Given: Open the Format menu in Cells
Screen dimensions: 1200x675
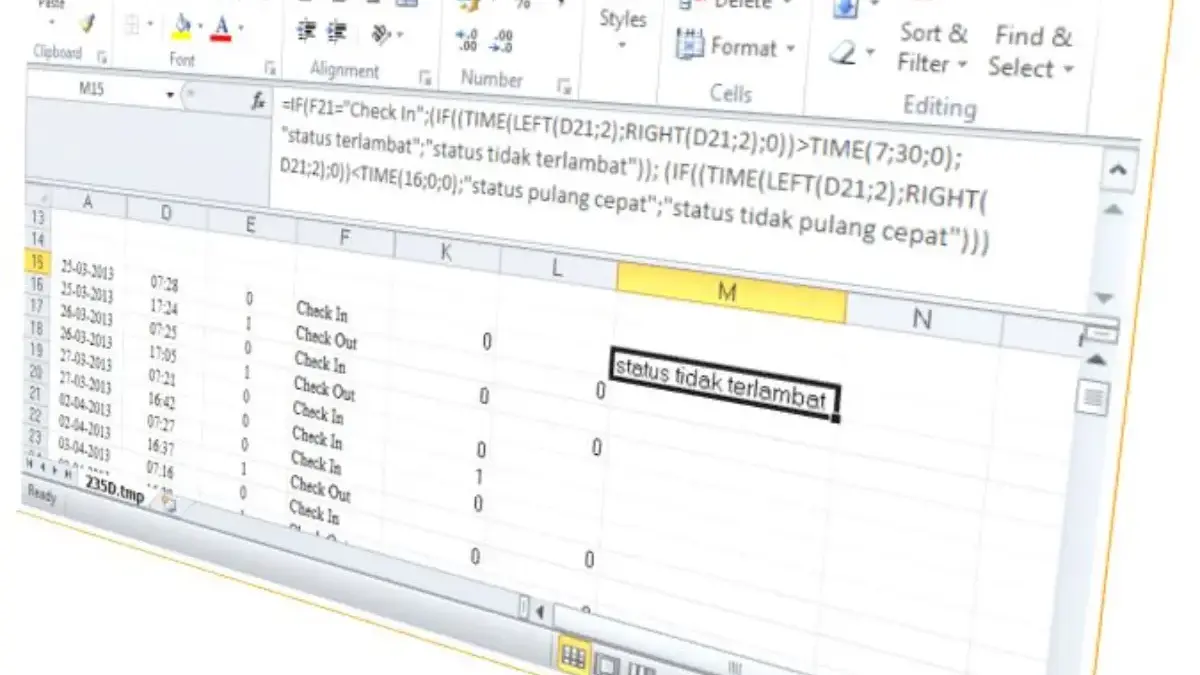Looking at the screenshot, I should pos(736,47).
